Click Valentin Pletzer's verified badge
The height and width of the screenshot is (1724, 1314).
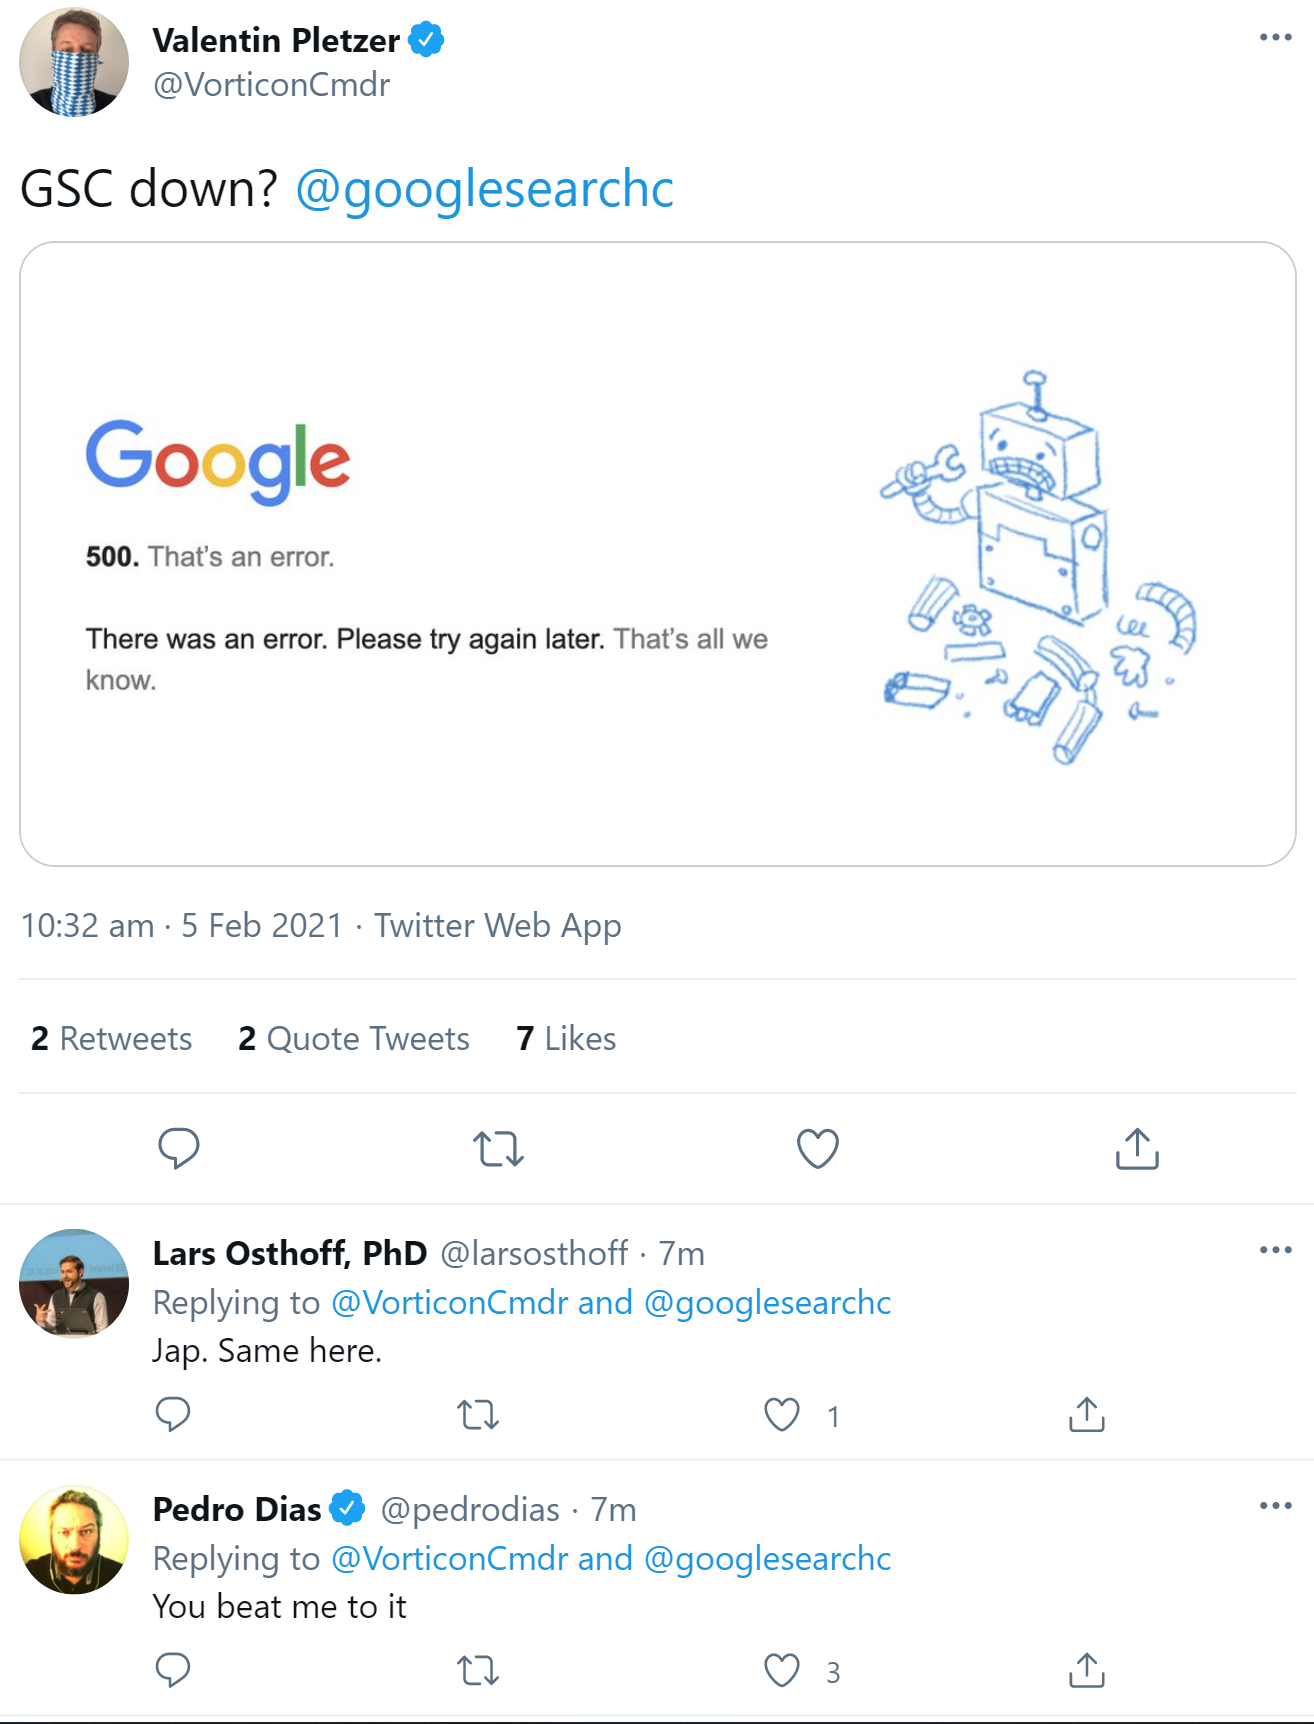(x=428, y=39)
